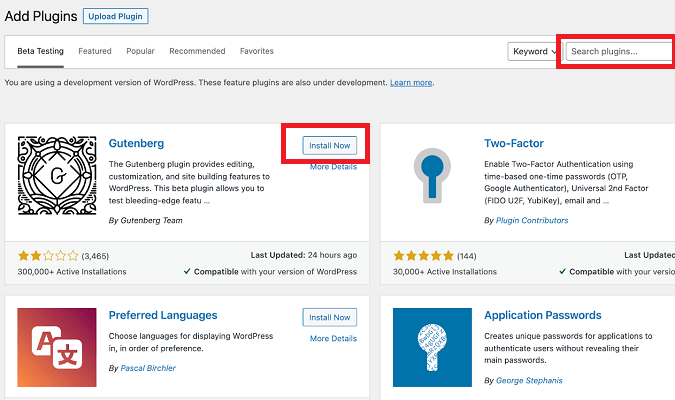Open the Application Passwords title link
This screenshot has height=400, width=675.
[x=542, y=315]
